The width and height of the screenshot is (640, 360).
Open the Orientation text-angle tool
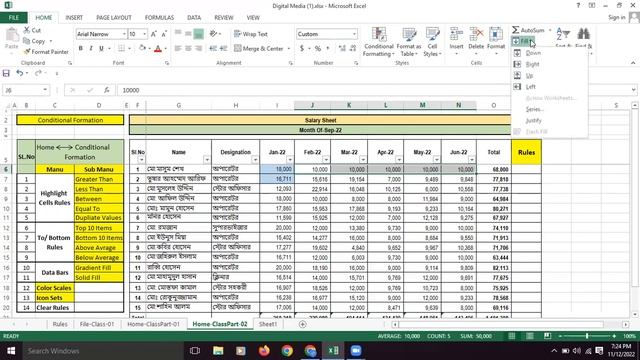pyautogui.click(x=214, y=34)
